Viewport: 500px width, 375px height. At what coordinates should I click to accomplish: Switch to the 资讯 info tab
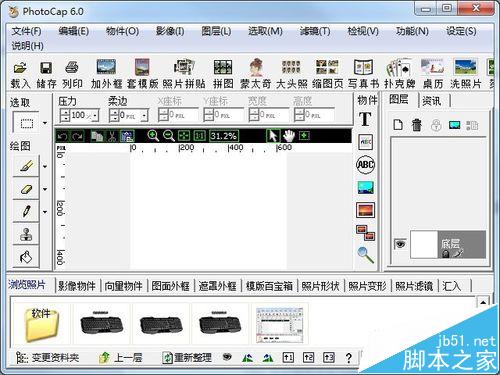(432, 101)
